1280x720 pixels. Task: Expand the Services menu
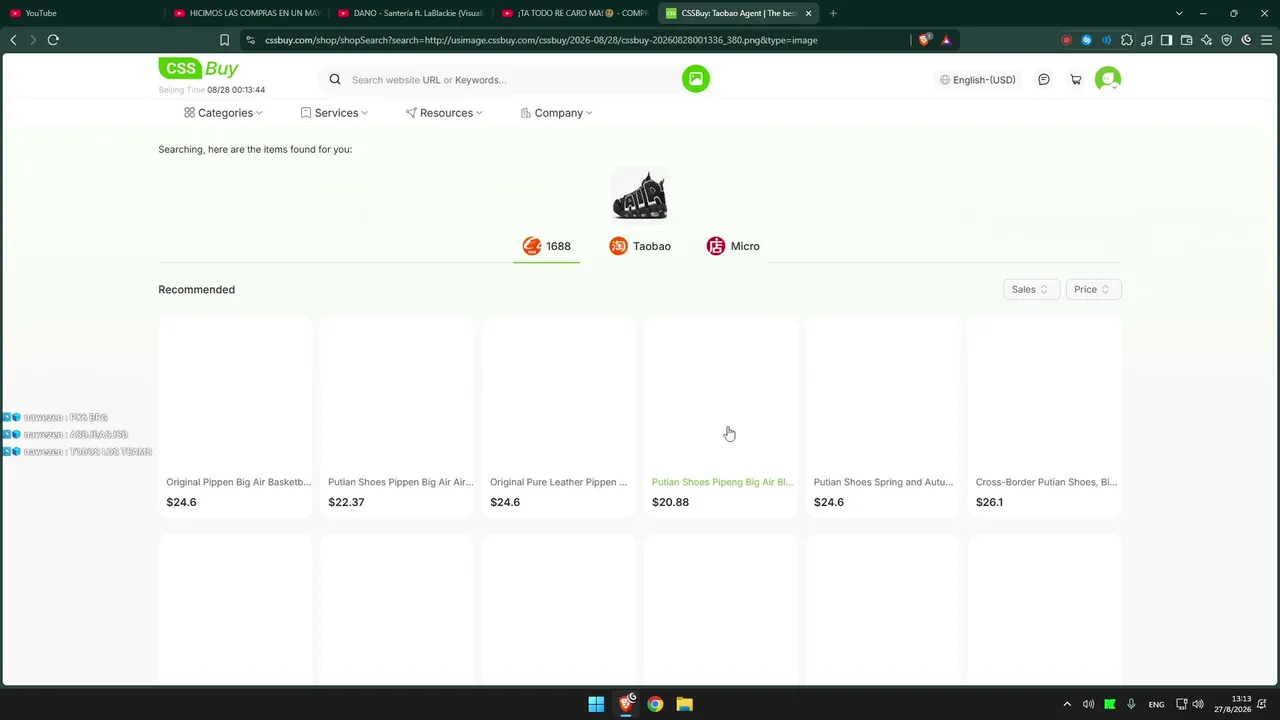pyautogui.click(x=334, y=113)
